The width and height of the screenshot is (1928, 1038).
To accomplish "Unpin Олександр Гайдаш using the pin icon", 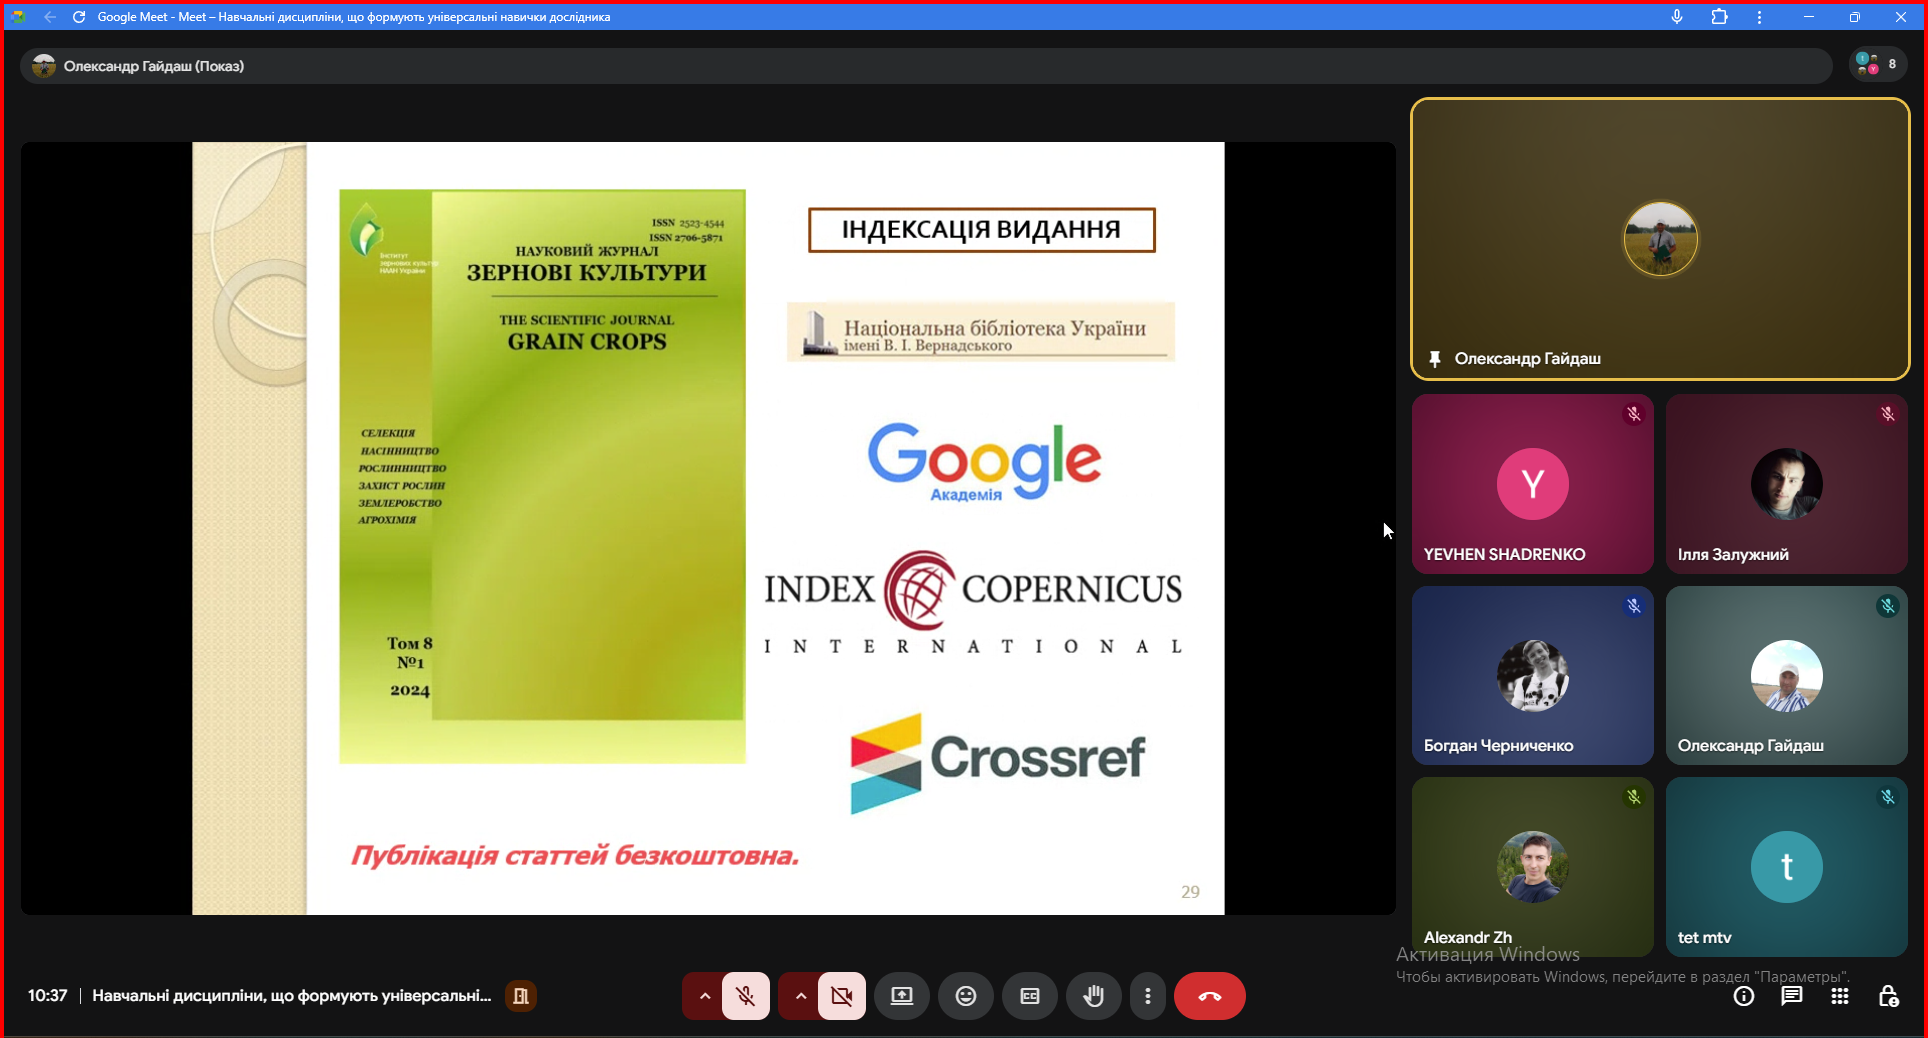I will click(x=1435, y=359).
